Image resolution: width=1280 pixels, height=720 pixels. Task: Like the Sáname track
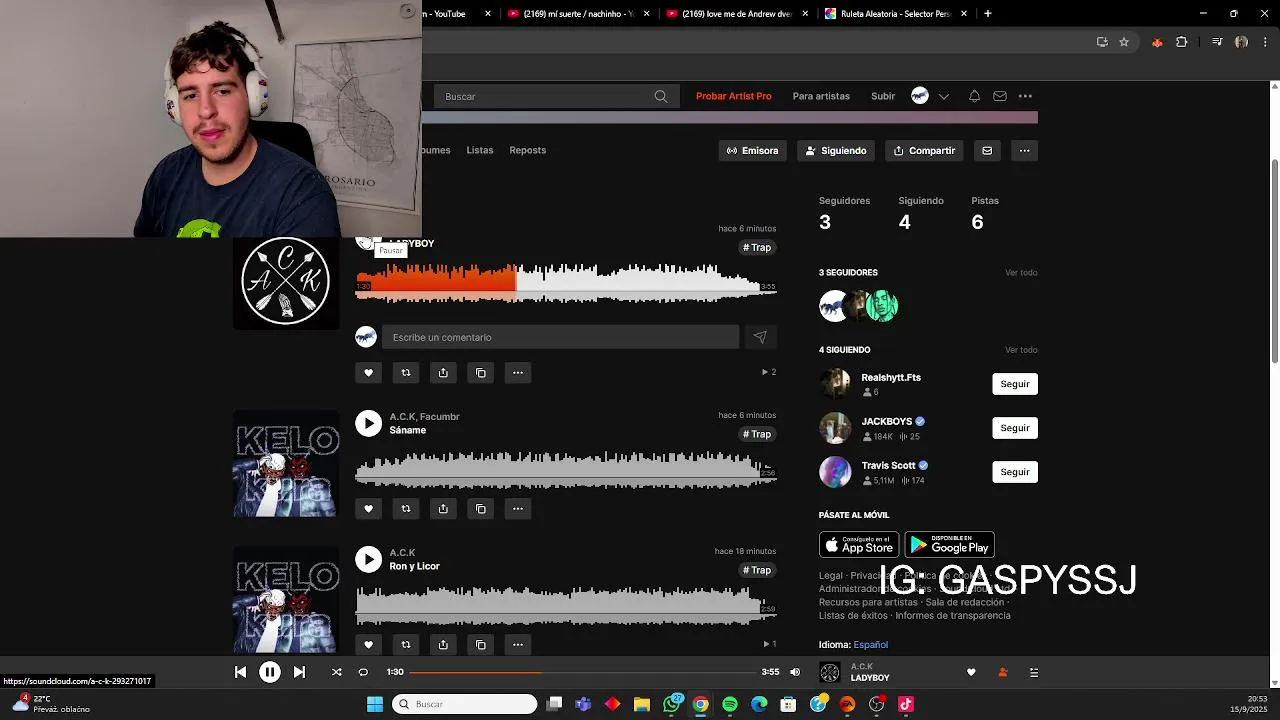(x=368, y=509)
